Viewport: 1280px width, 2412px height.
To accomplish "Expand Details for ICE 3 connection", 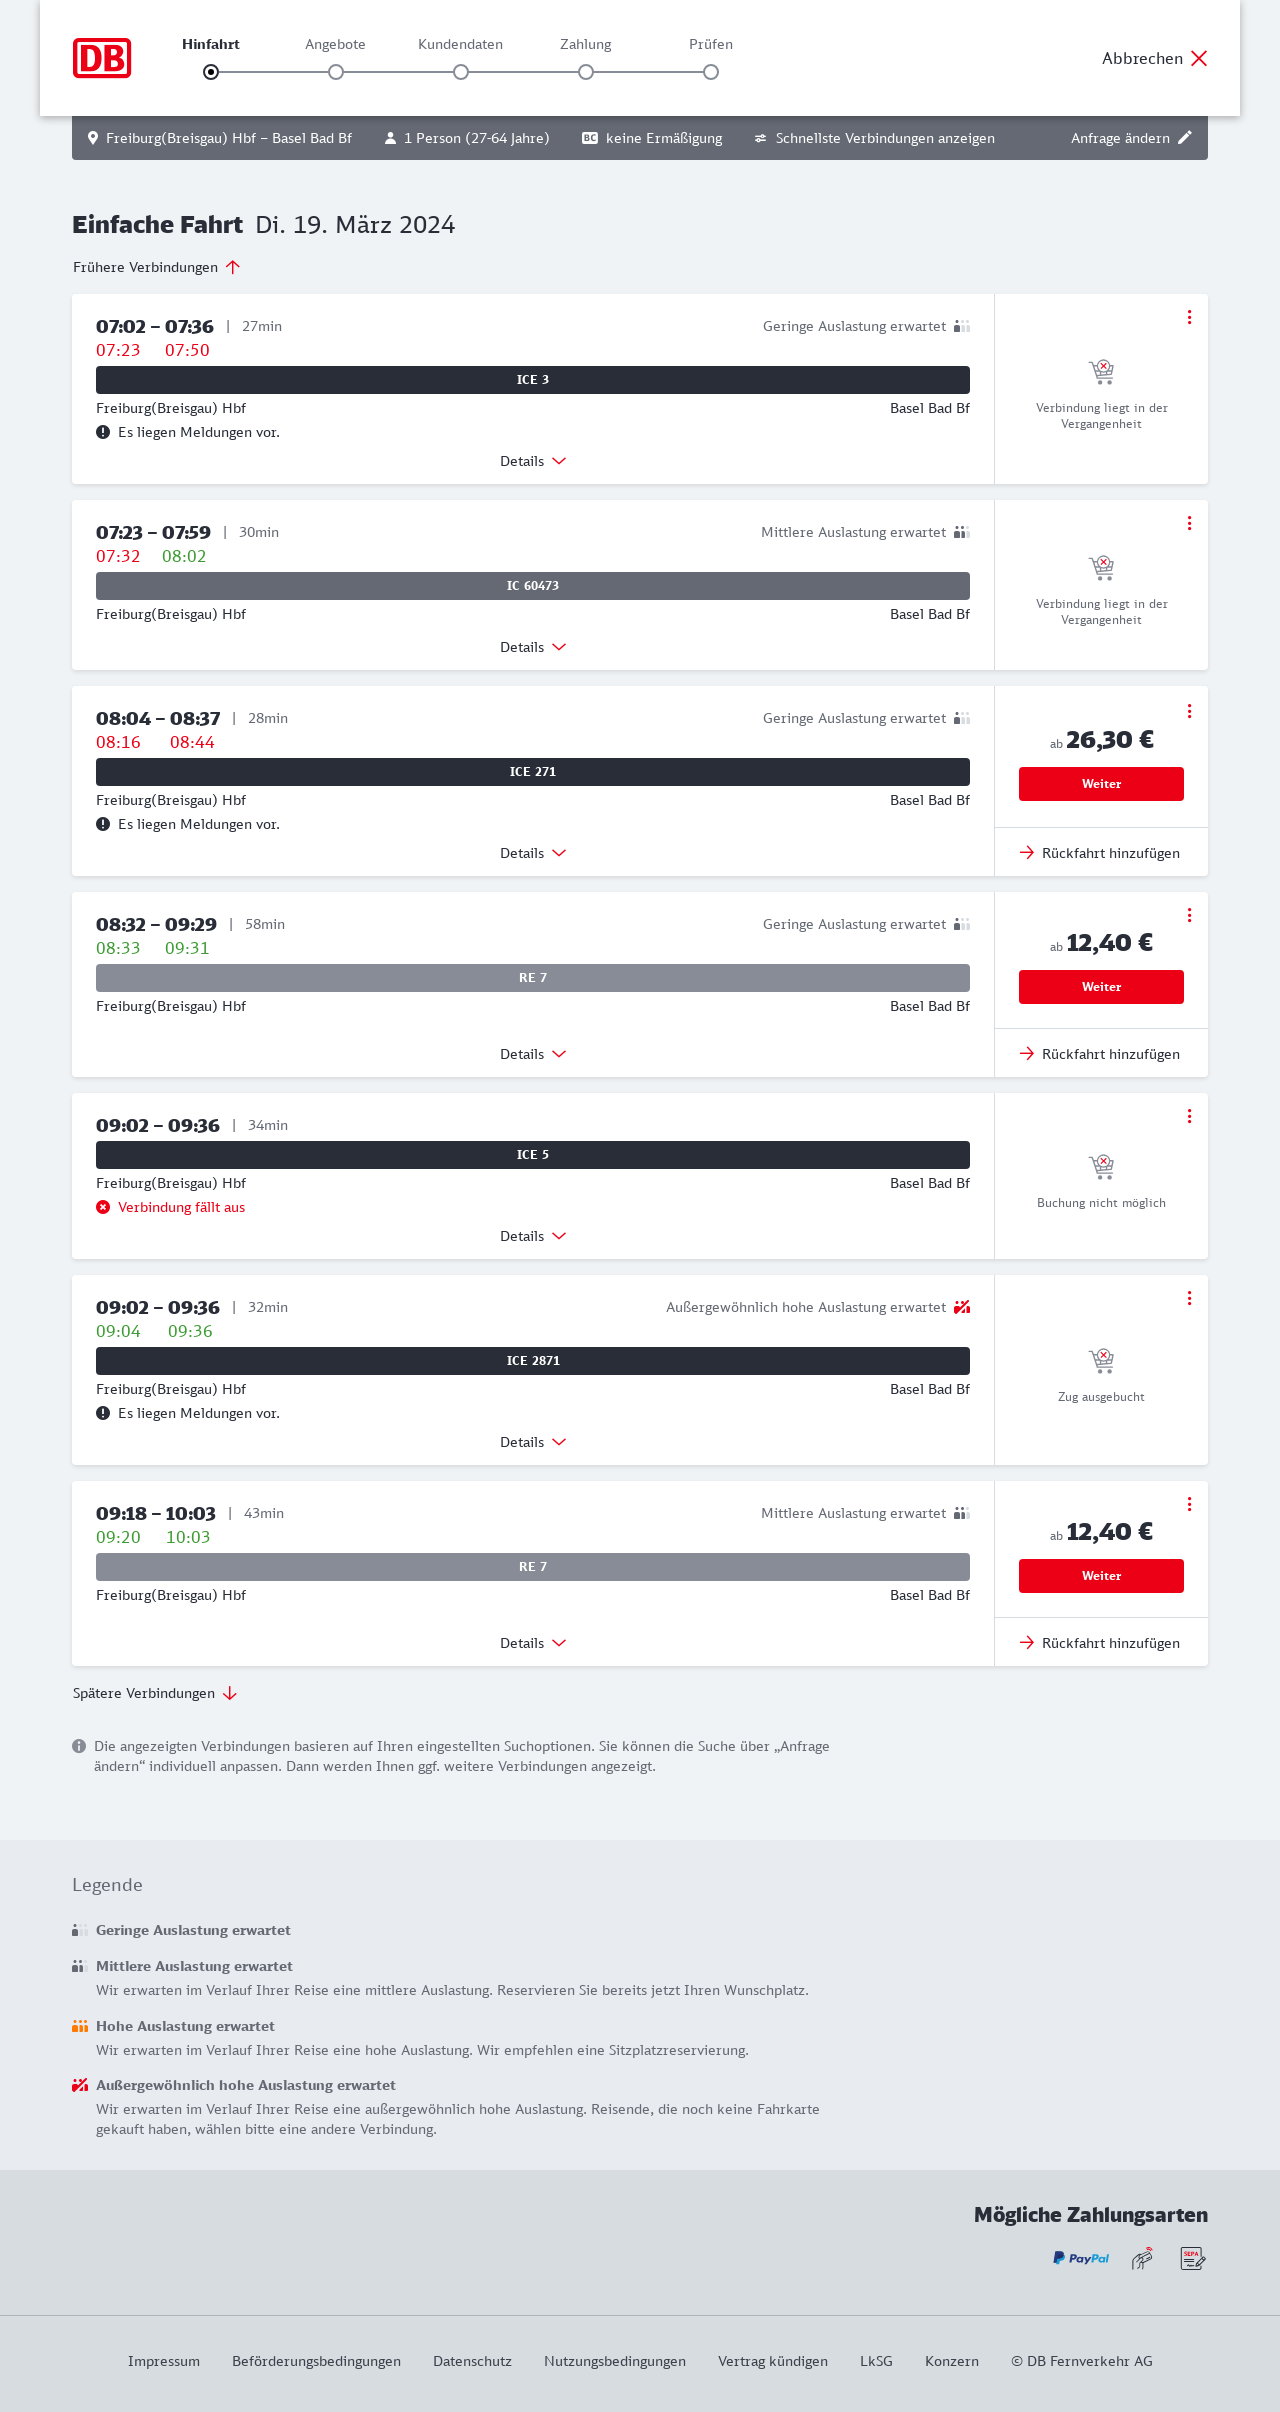I will click(x=533, y=461).
